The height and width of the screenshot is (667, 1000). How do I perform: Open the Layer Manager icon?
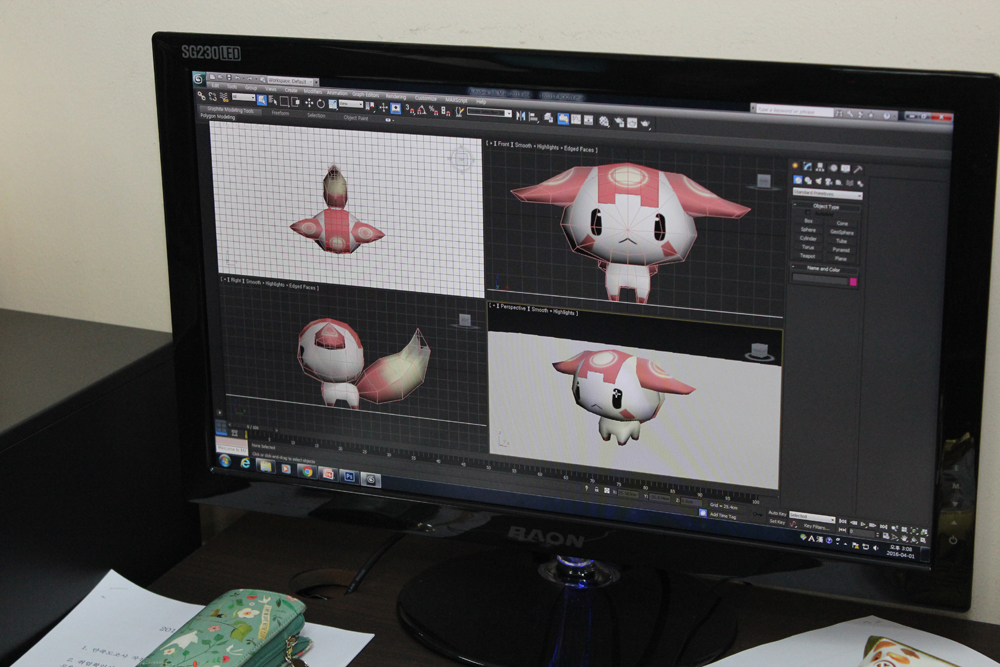coord(548,119)
